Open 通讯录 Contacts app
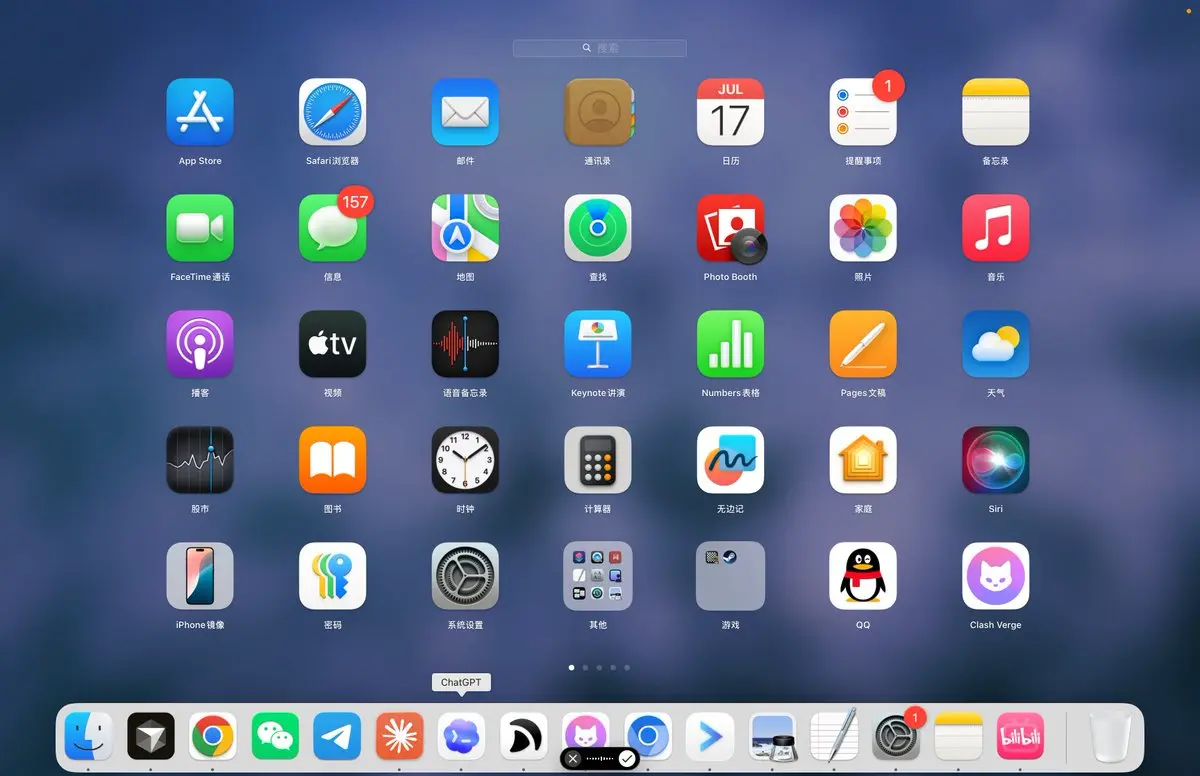The image size is (1200, 776). click(x=598, y=112)
